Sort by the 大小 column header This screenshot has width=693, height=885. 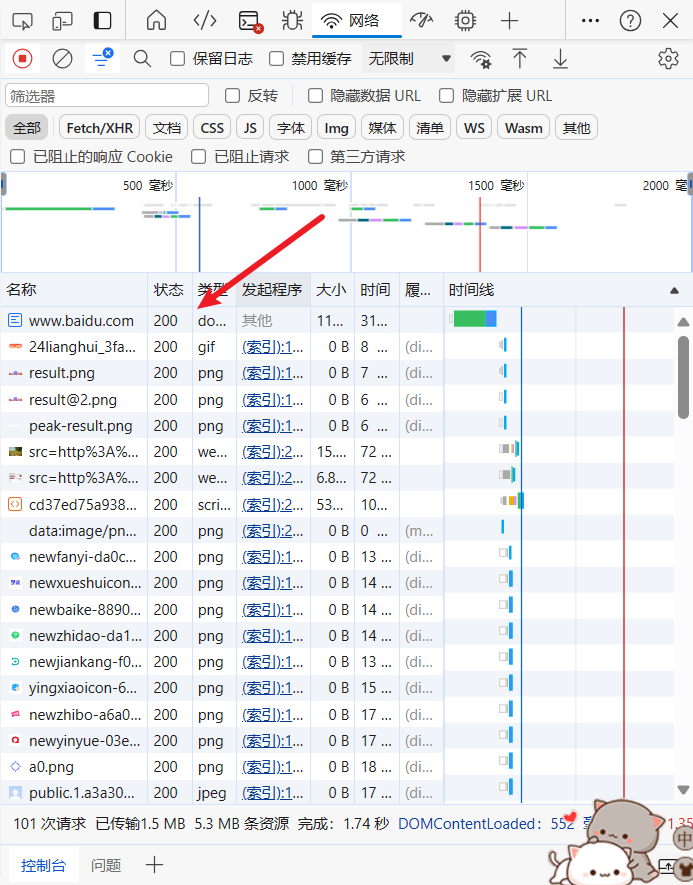[x=332, y=290]
